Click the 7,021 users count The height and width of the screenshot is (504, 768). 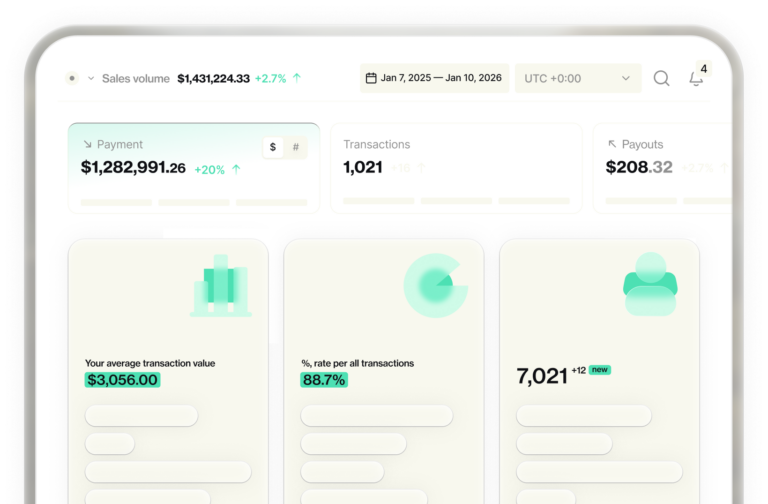click(542, 376)
